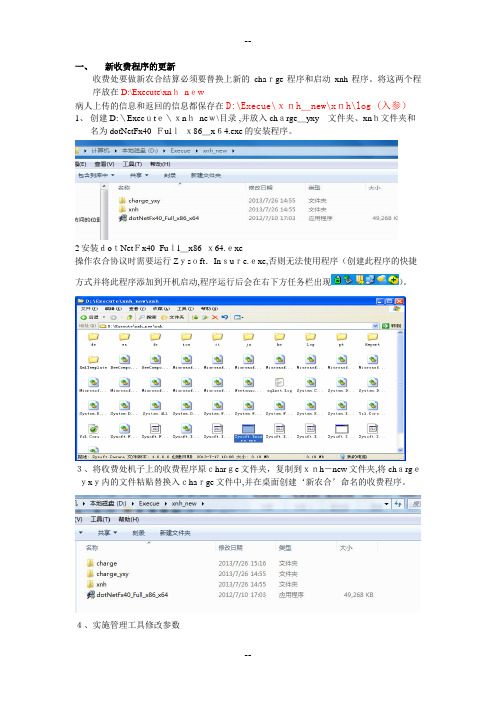Click 2013/7/26 15:16 date in bottom Explorer

click(242, 563)
